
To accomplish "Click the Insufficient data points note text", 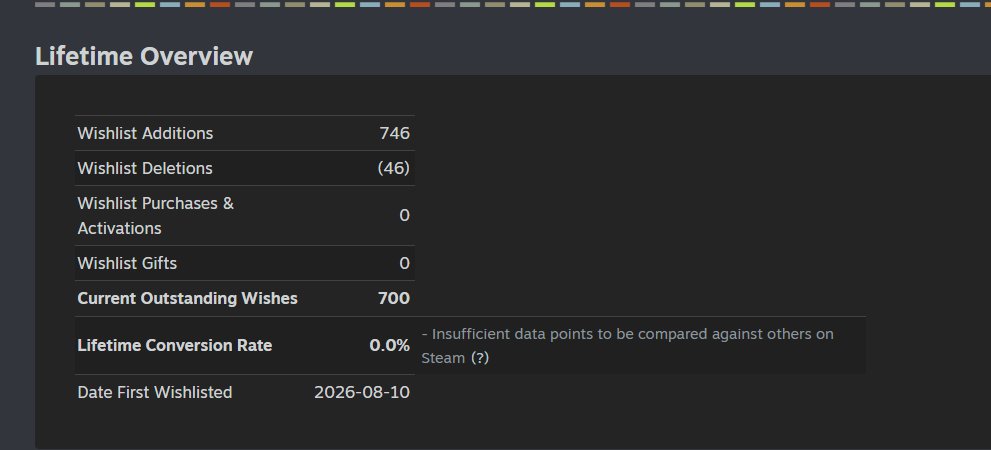I will tap(628, 346).
